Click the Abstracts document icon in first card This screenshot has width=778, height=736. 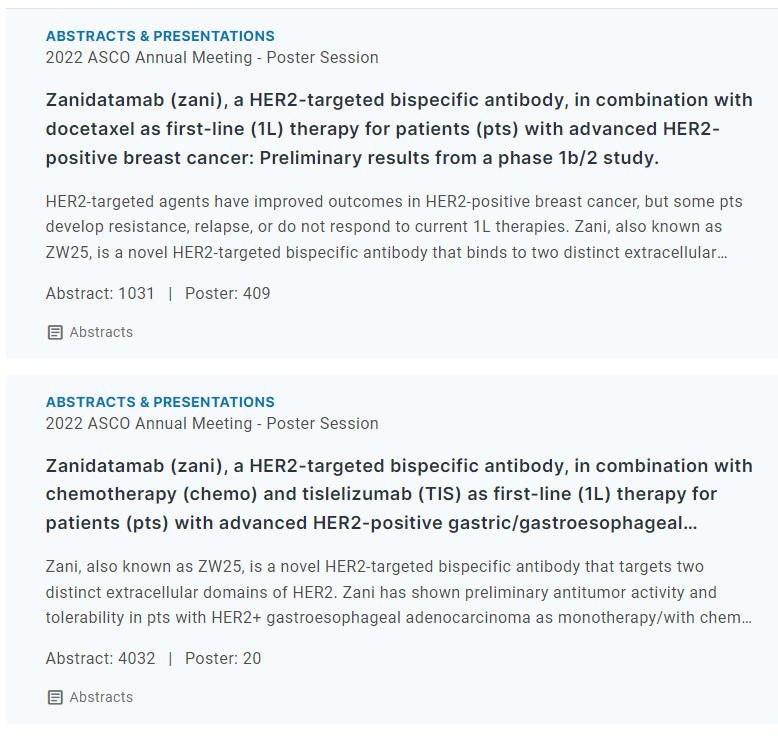coord(55,332)
